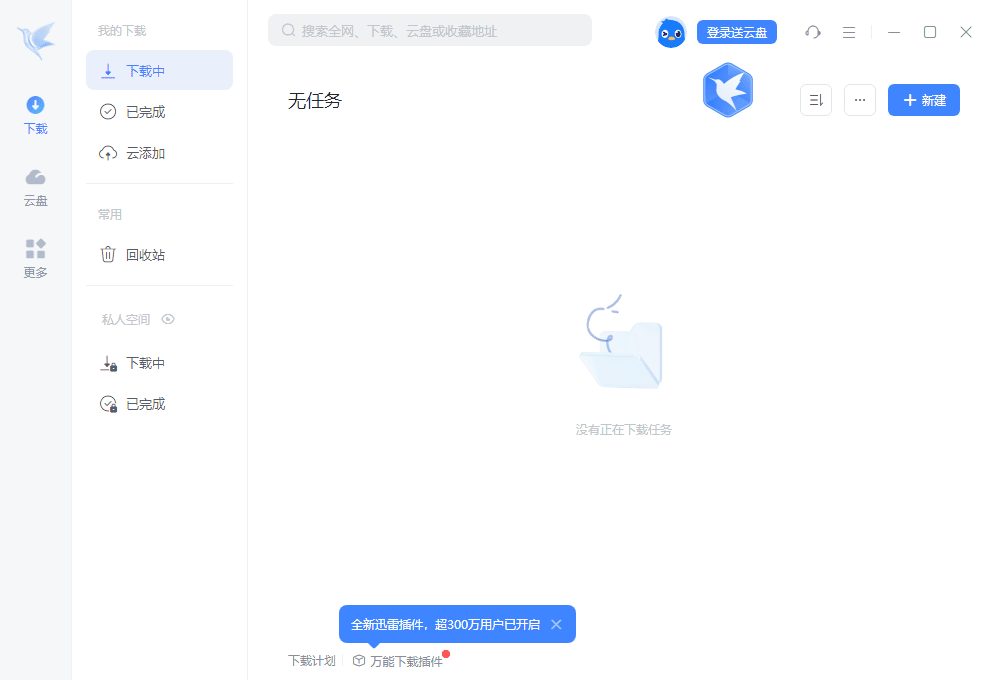Image resolution: width=1000 pixels, height=680 pixels.
Task: Click the magnifier icon in search bar
Action: 288,31
